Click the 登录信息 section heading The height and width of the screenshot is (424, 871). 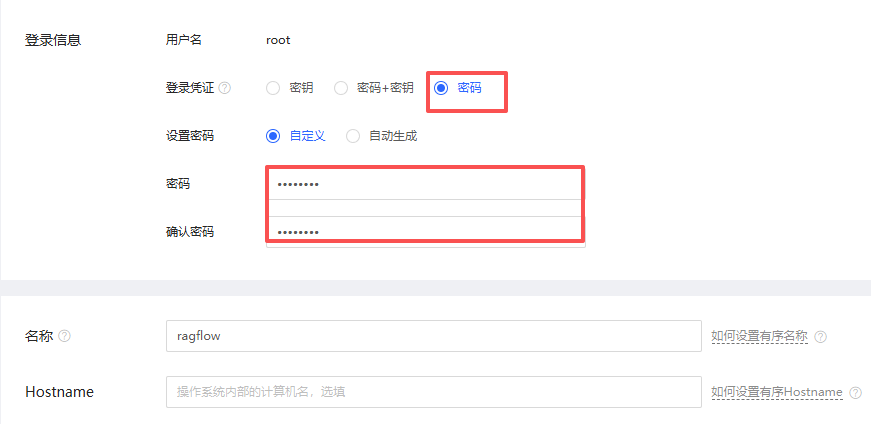pos(53,40)
